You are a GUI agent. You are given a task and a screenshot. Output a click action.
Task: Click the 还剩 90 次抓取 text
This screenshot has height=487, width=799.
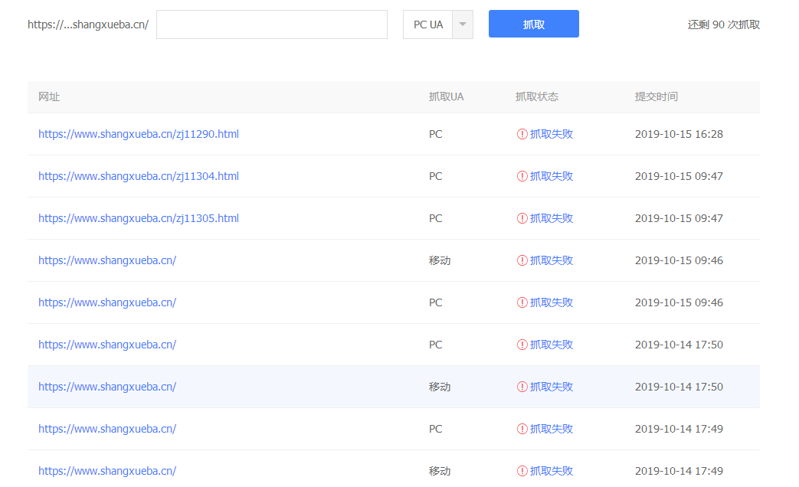[724, 24]
